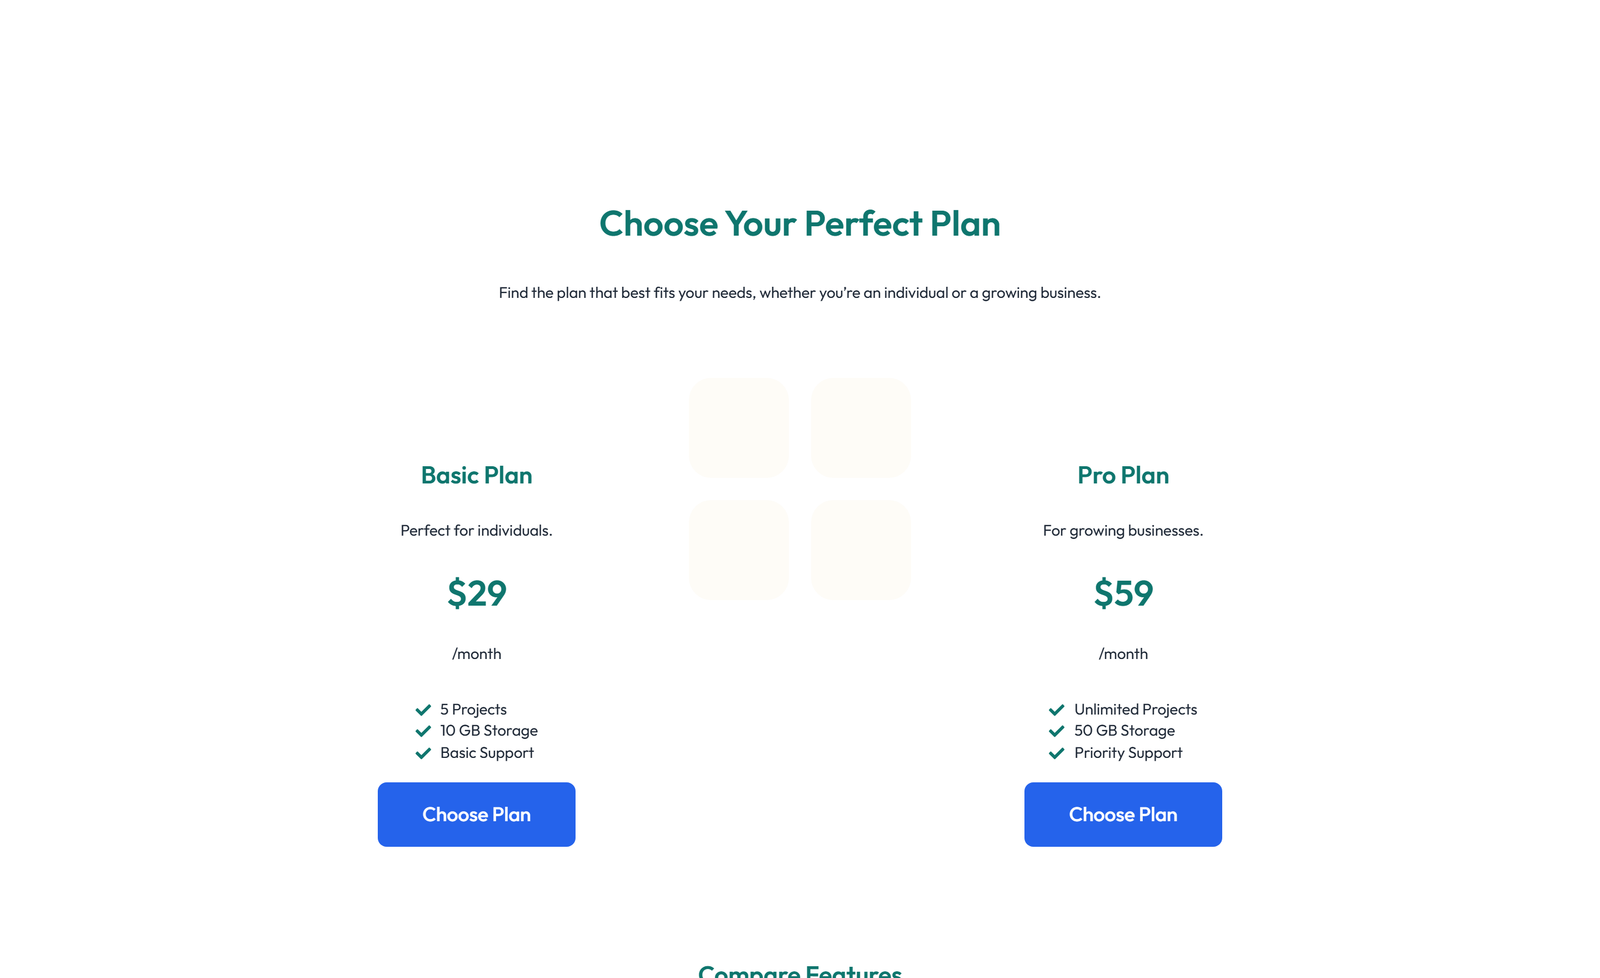
Task: Click the bottom-right decorative tile
Action: tap(861, 549)
